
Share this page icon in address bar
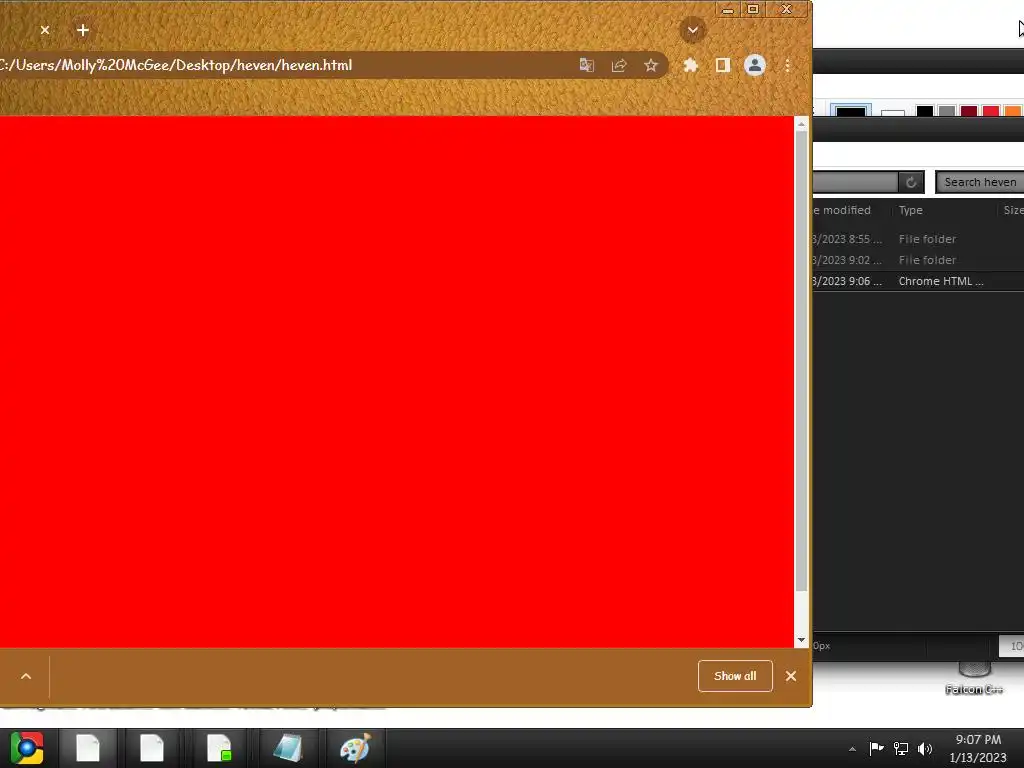pyautogui.click(x=618, y=65)
